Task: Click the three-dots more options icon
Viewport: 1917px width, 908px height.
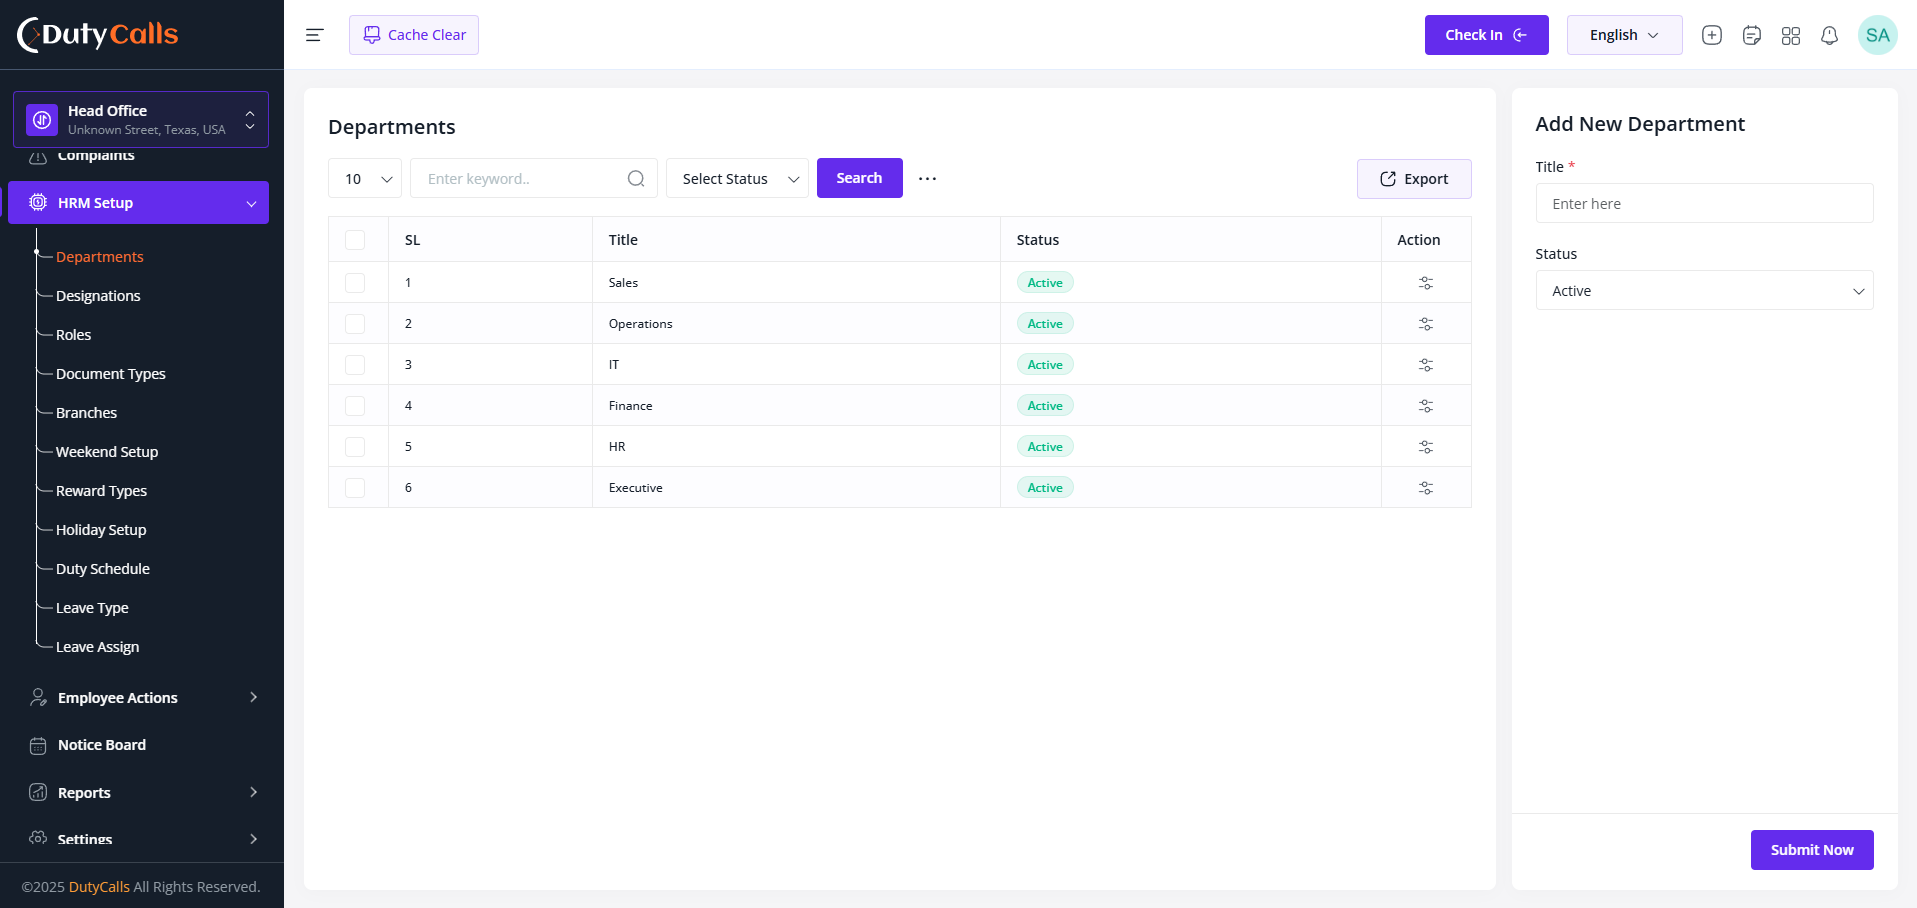Action: [x=927, y=179]
